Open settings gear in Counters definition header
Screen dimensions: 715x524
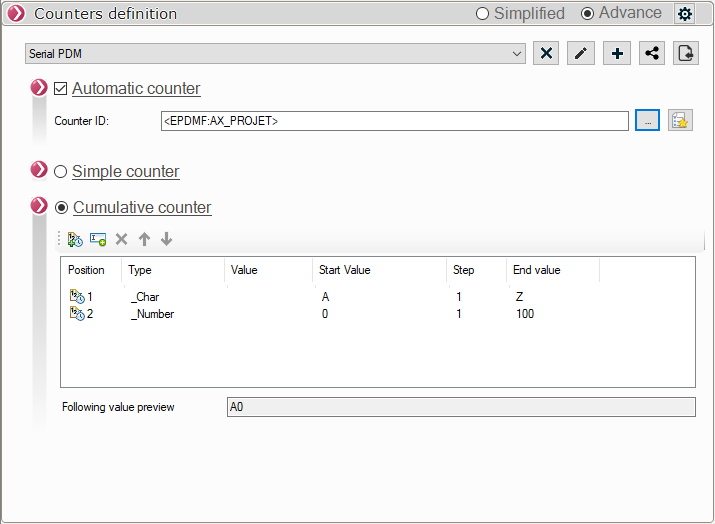coord(684,14)
